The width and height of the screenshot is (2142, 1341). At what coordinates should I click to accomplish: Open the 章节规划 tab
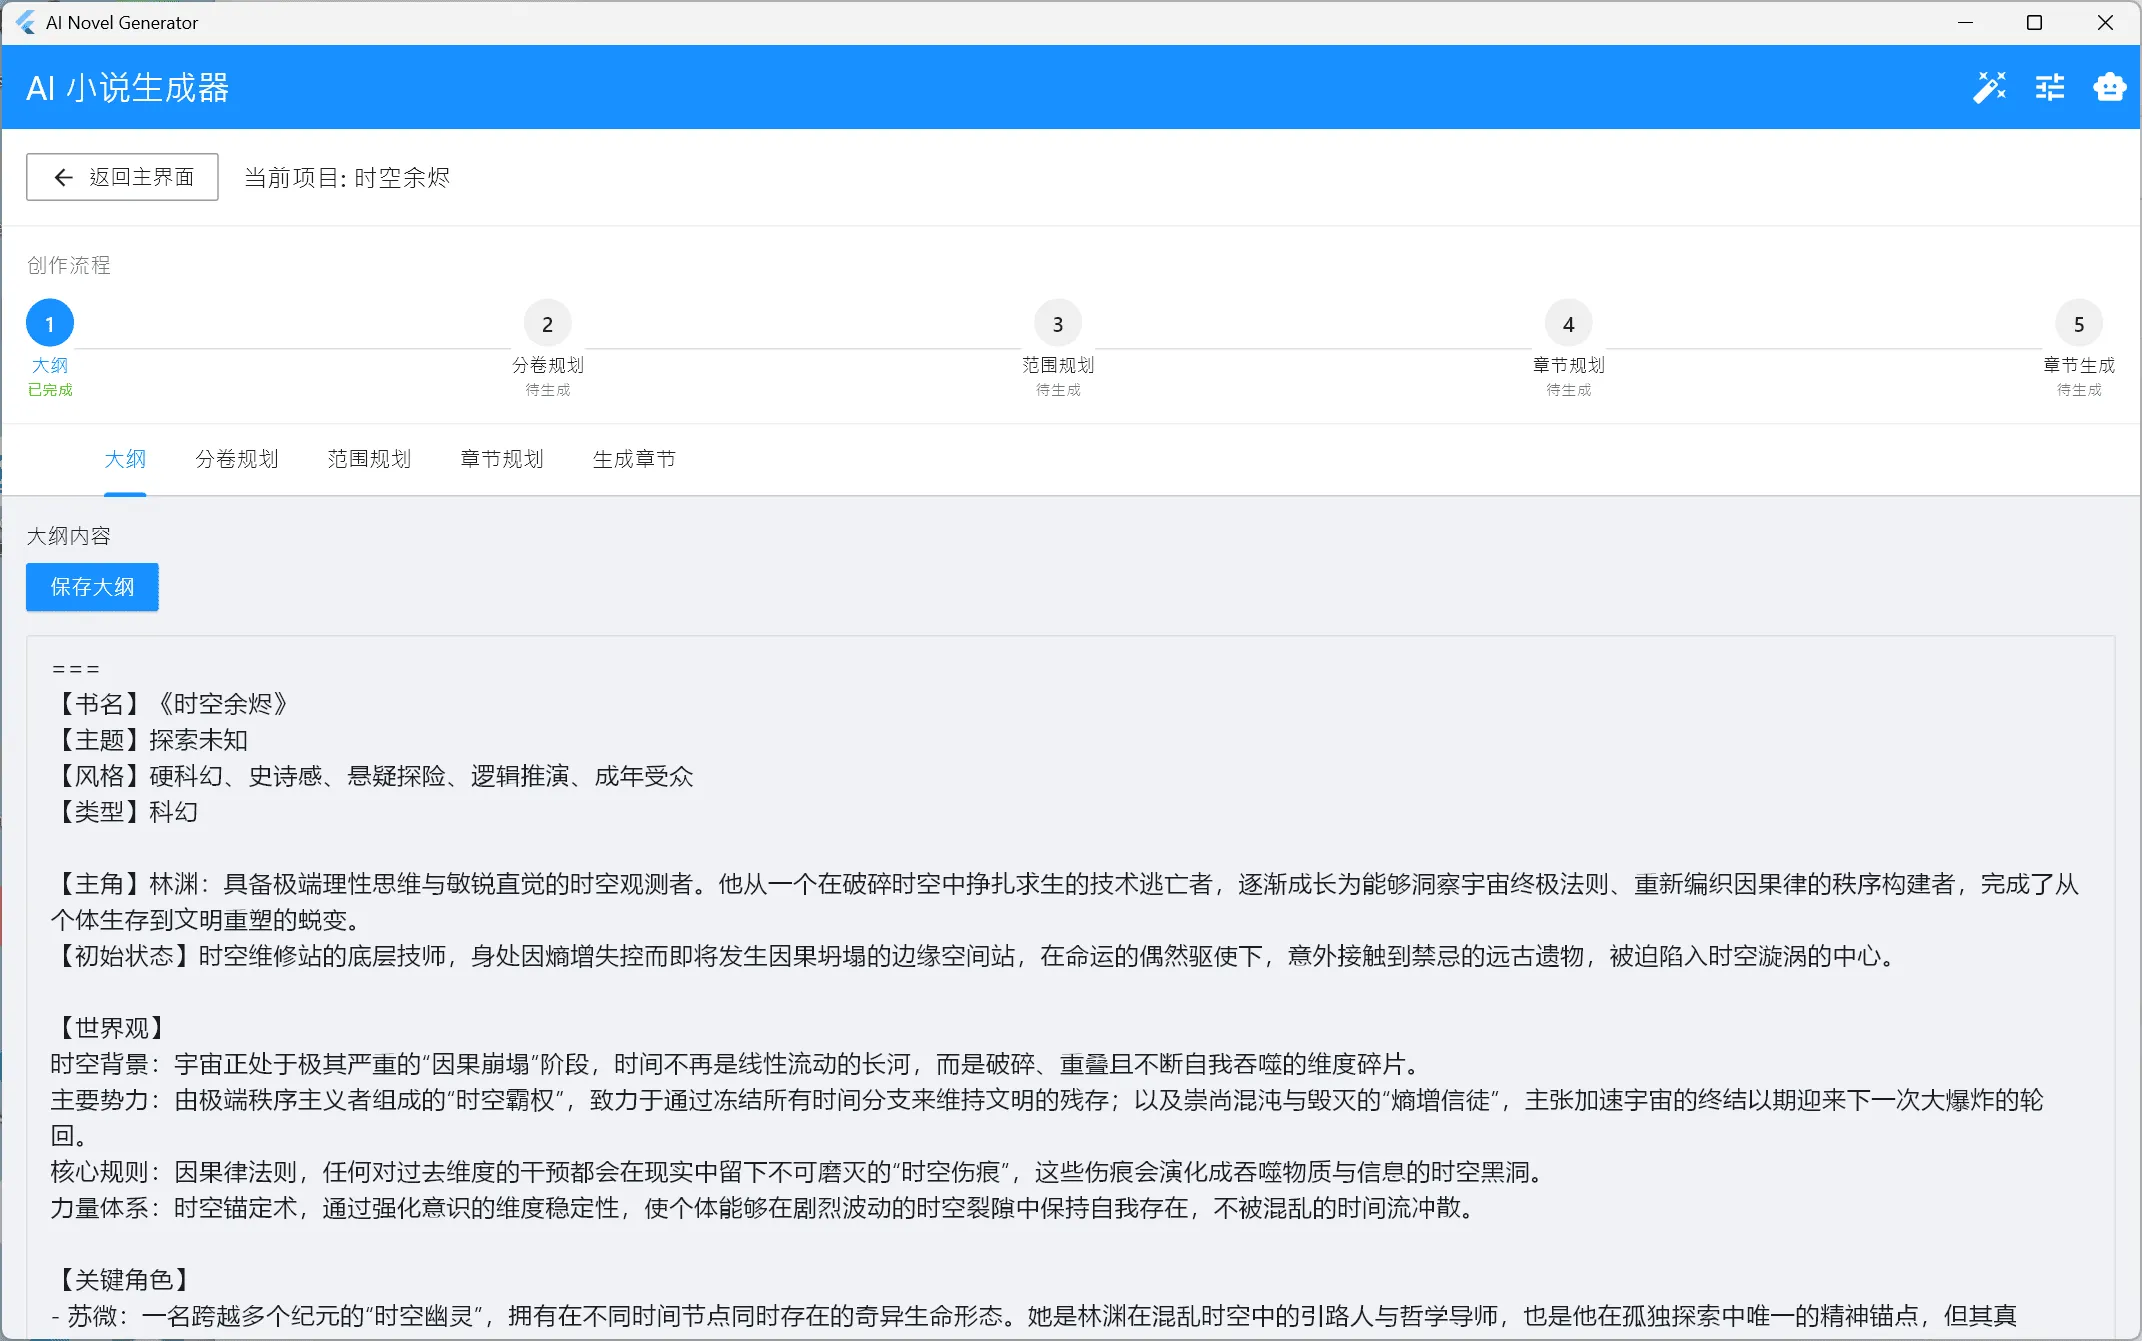[501, 459]
